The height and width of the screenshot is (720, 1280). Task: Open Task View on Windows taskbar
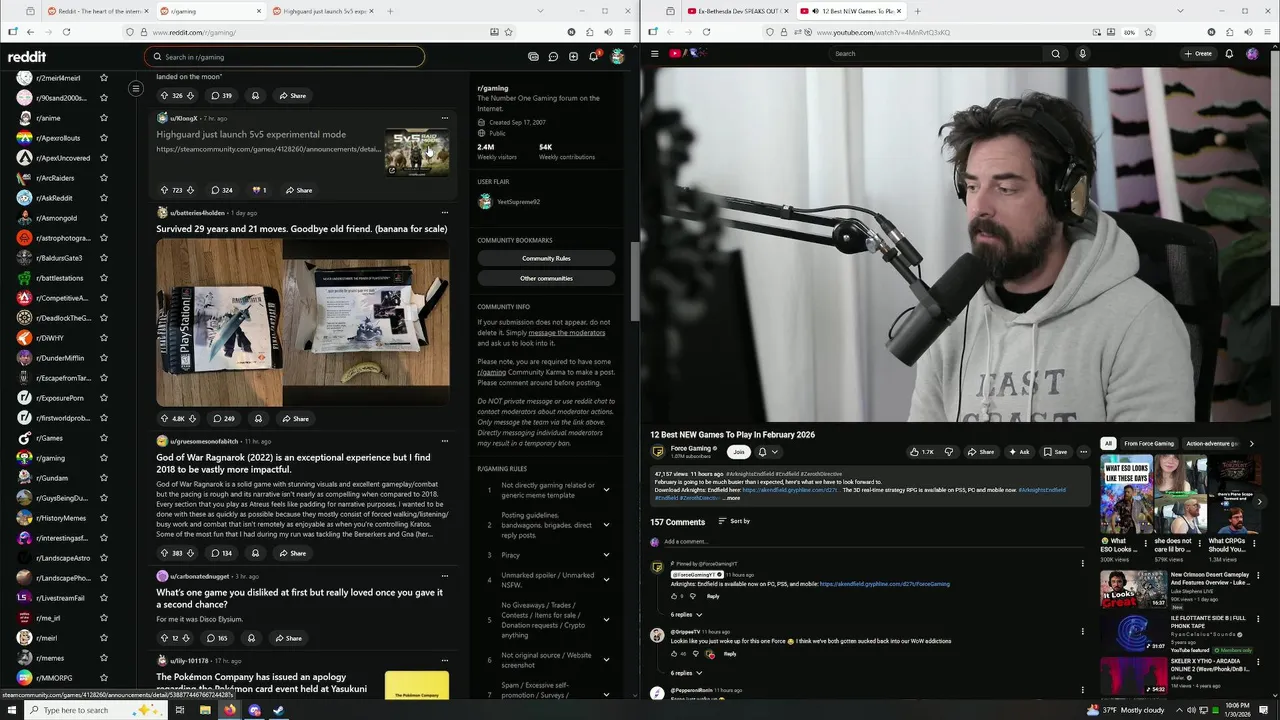[x=180, y=710]
